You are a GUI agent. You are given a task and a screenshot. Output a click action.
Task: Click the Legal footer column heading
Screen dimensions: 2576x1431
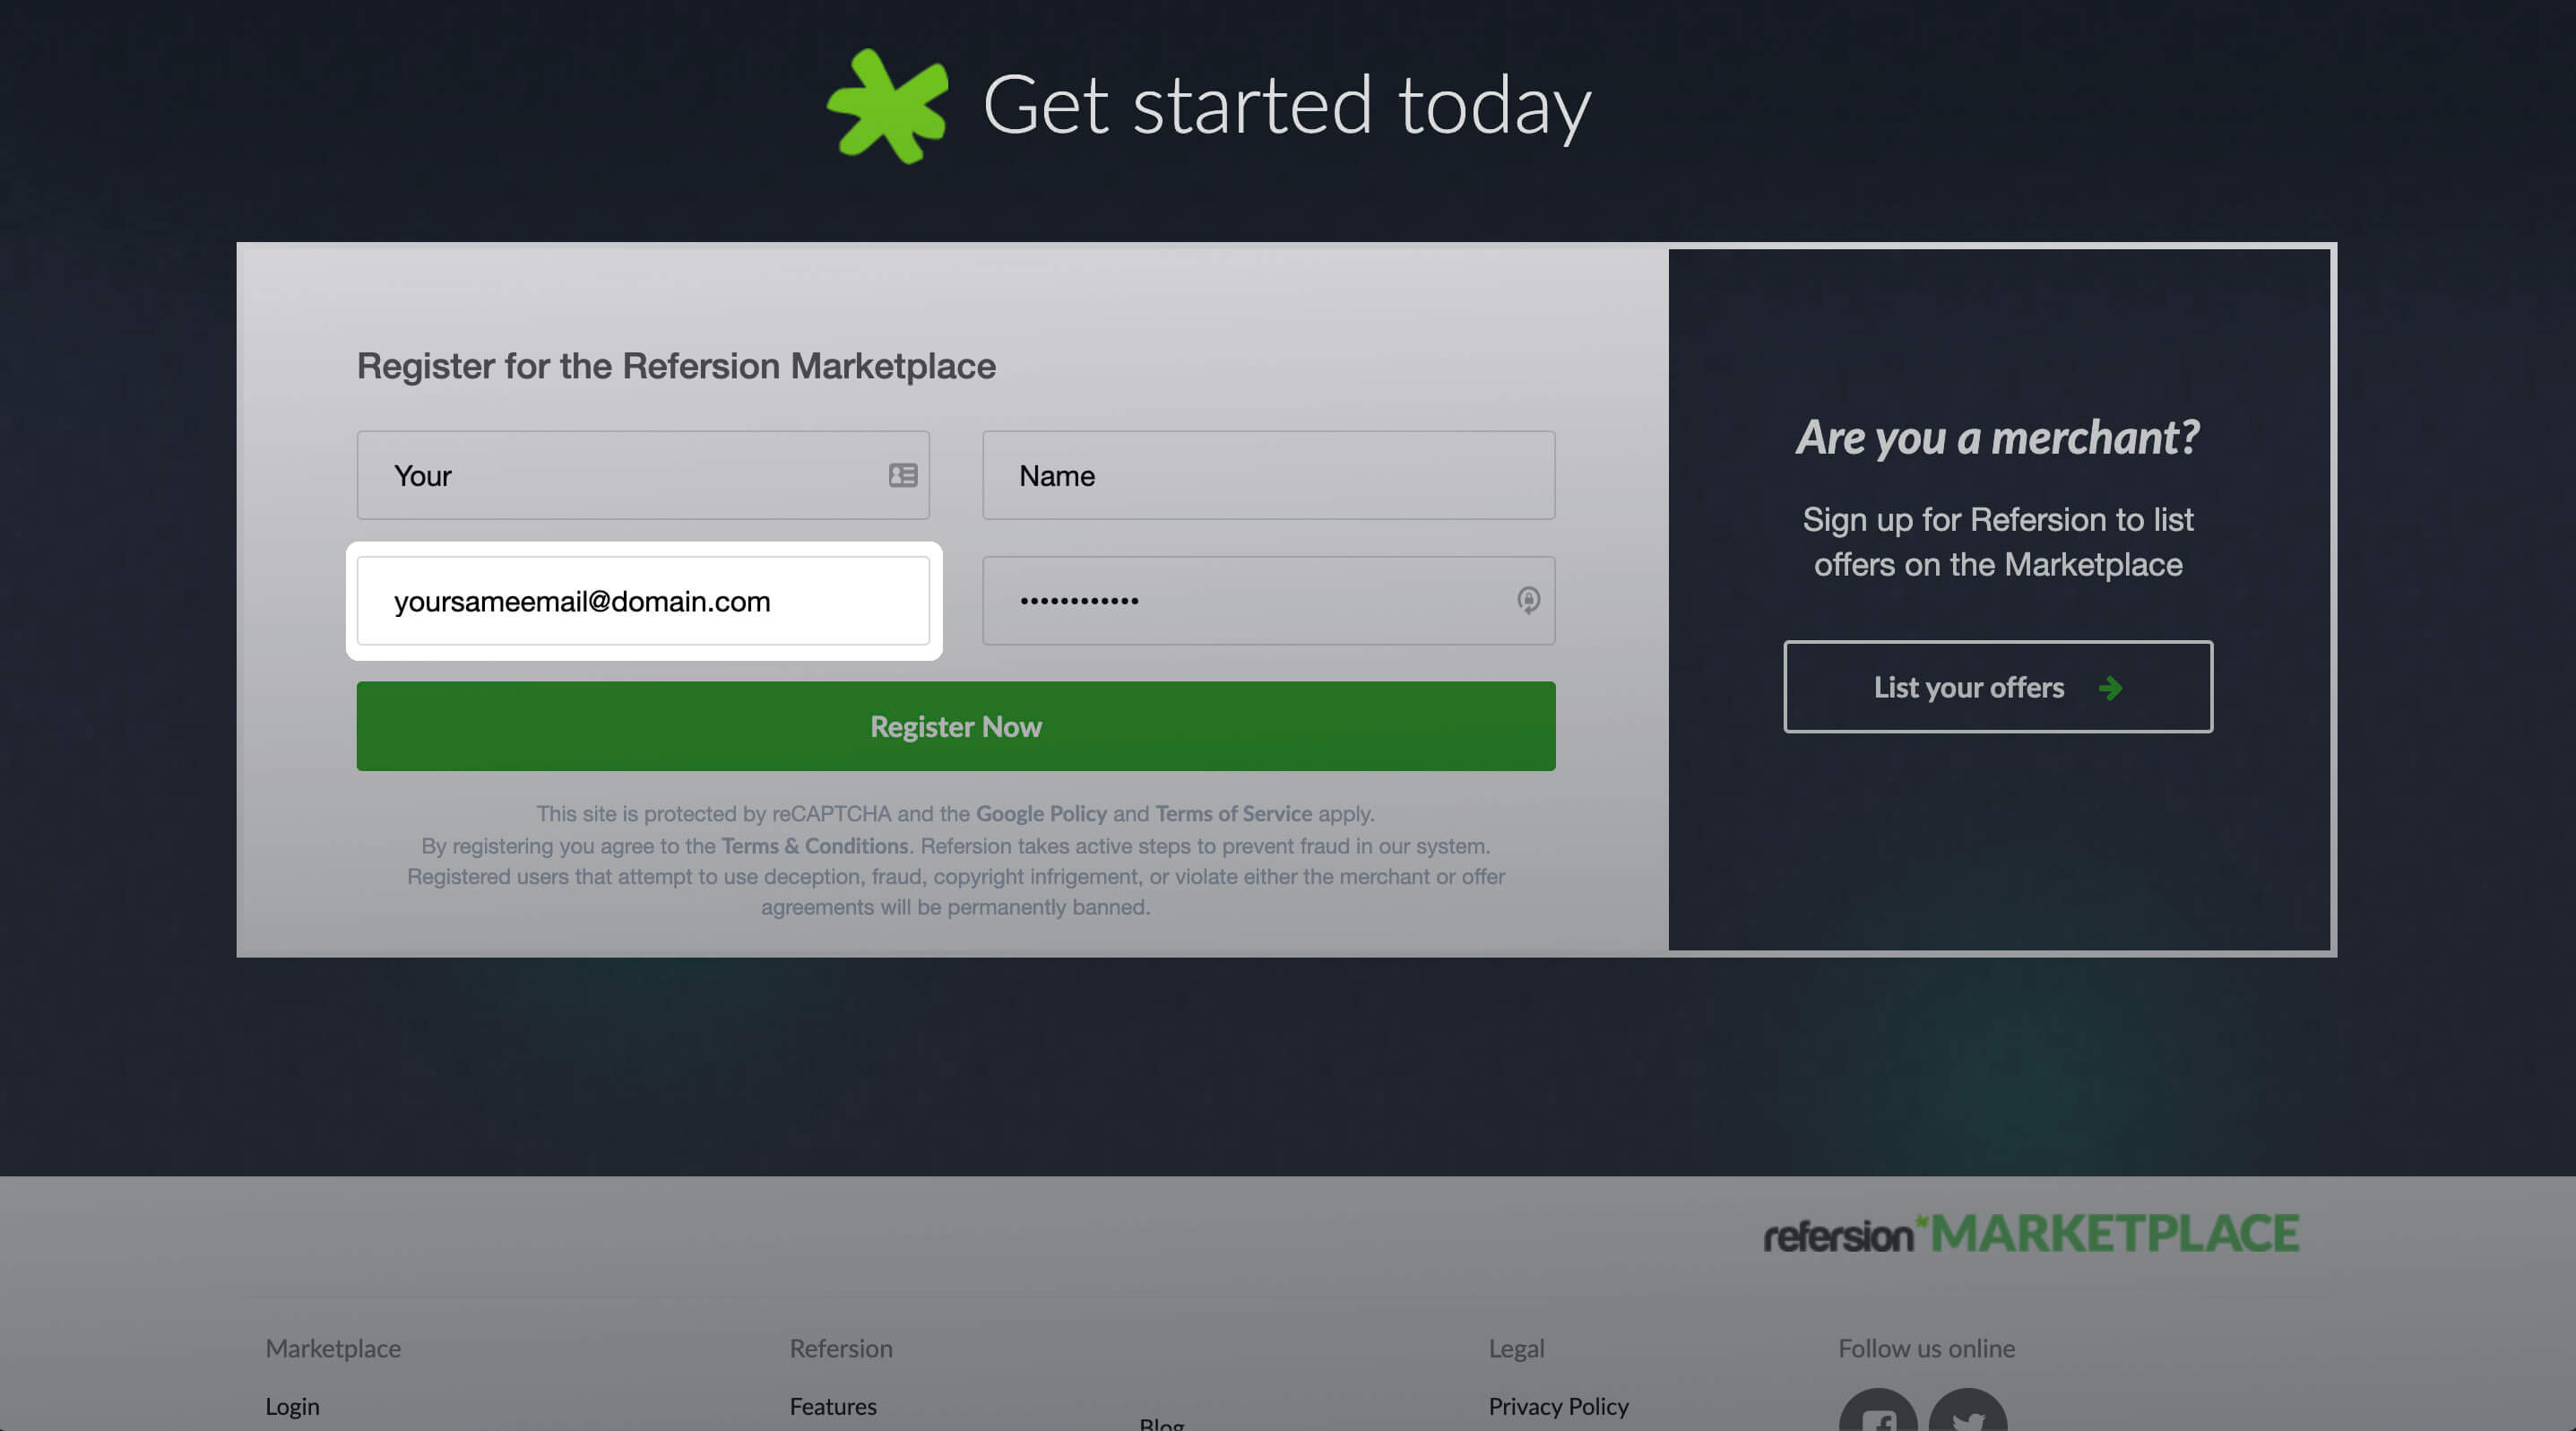tap(1516, 1348)
